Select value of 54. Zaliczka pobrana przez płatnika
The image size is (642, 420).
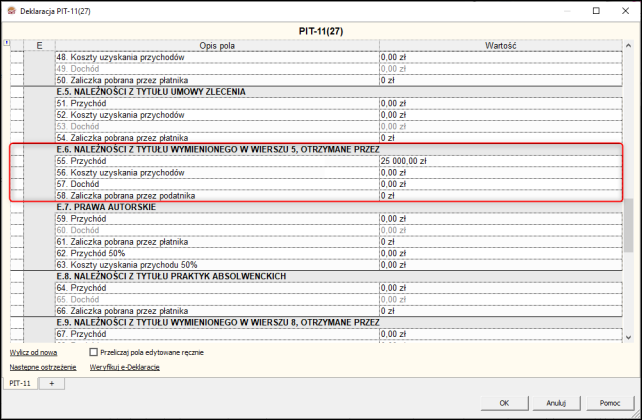(500, 138)
